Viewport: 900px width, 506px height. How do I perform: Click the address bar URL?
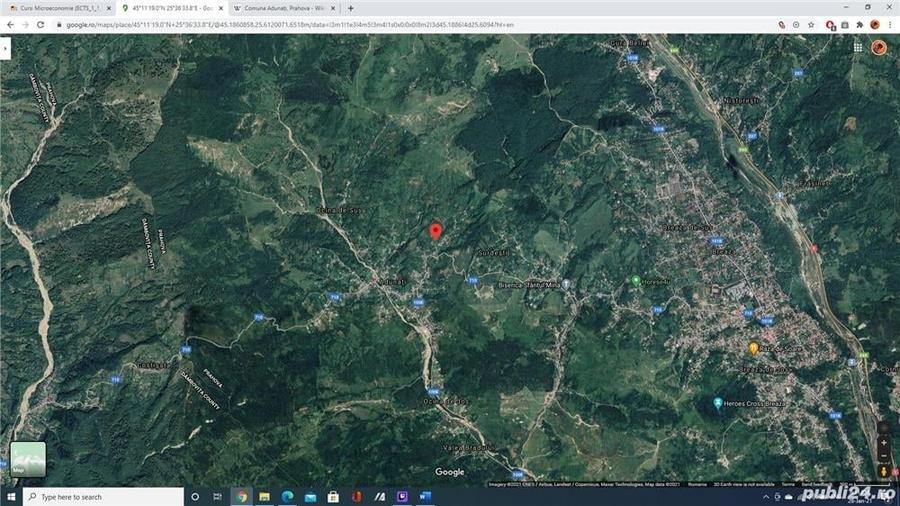(290, 25)
